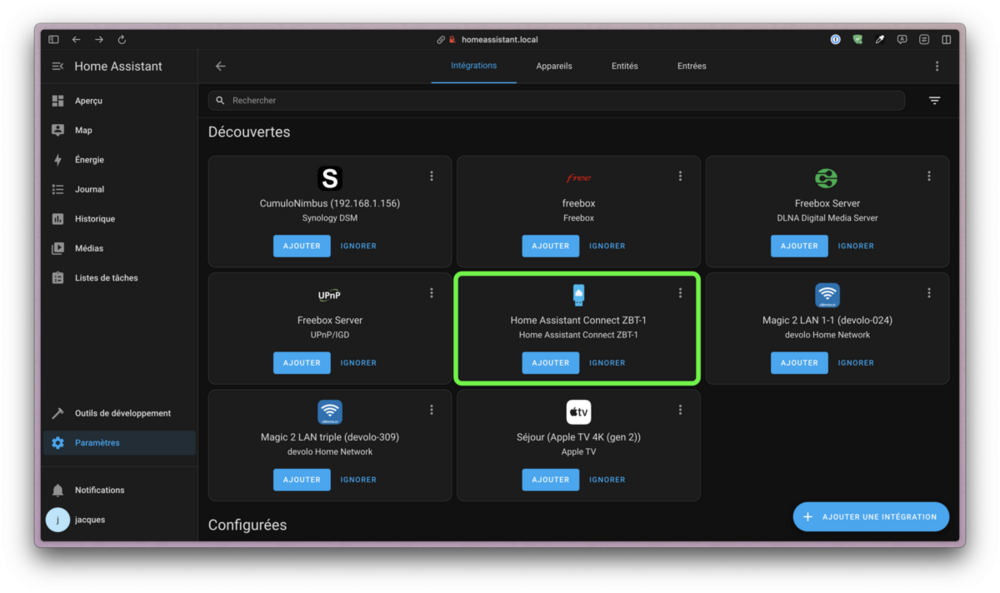Click Ajouter une intégration button
The width and height of the screenshot is (1000, 593).
click(x=871, y=516)
